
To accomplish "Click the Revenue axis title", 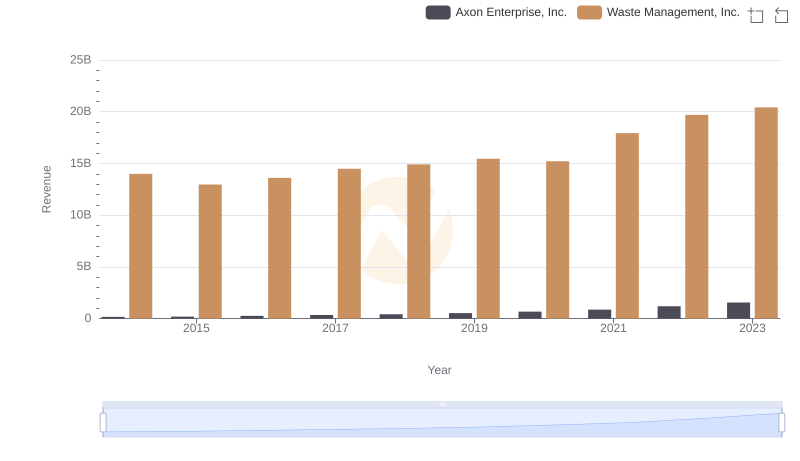I will (46, 189).
